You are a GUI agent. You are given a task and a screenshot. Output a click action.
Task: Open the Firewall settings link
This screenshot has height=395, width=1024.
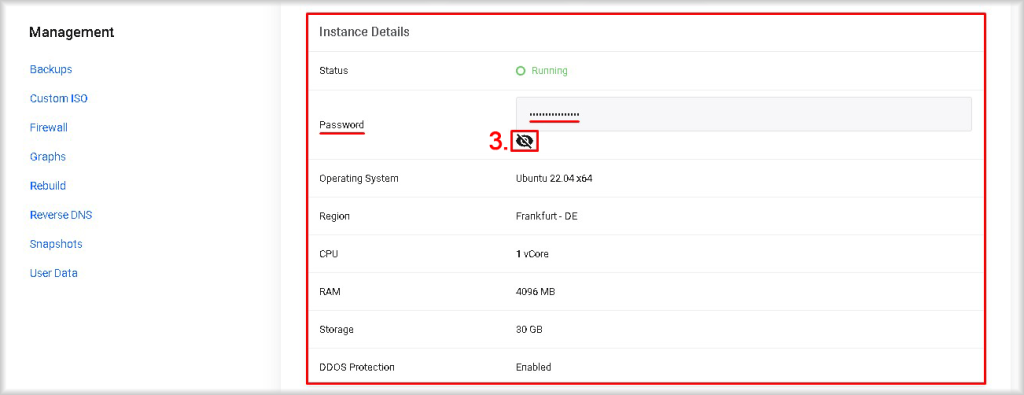point(49,127)
